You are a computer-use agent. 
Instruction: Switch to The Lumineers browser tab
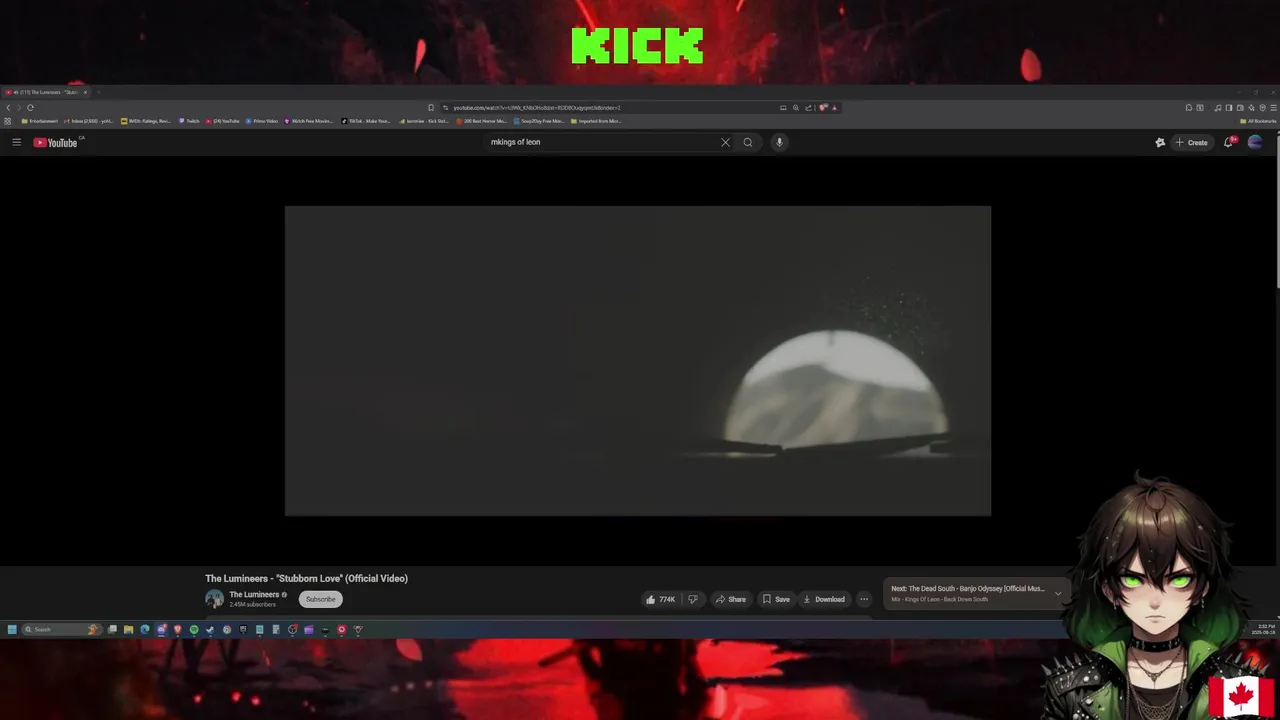(45, 92)
